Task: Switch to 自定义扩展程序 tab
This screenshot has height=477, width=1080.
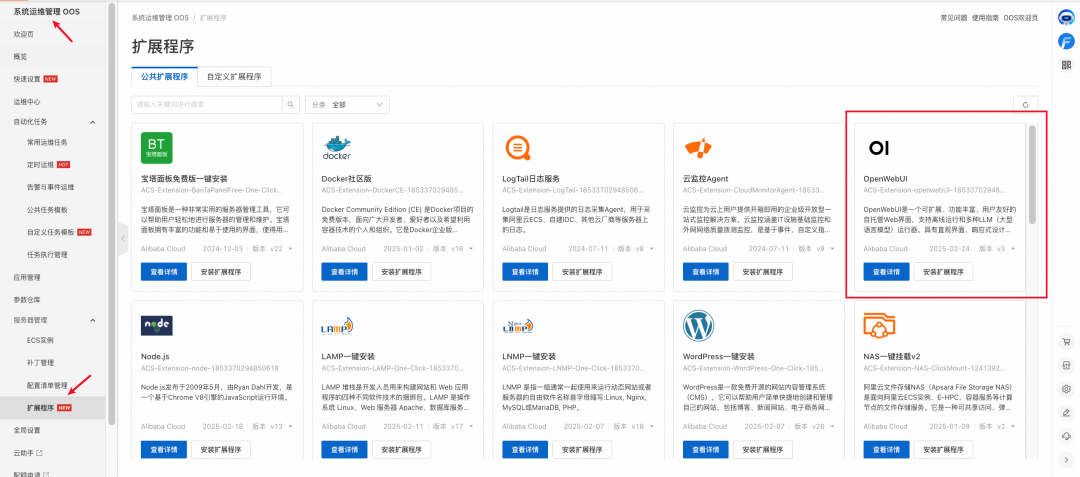Action: tap(234, 76)
